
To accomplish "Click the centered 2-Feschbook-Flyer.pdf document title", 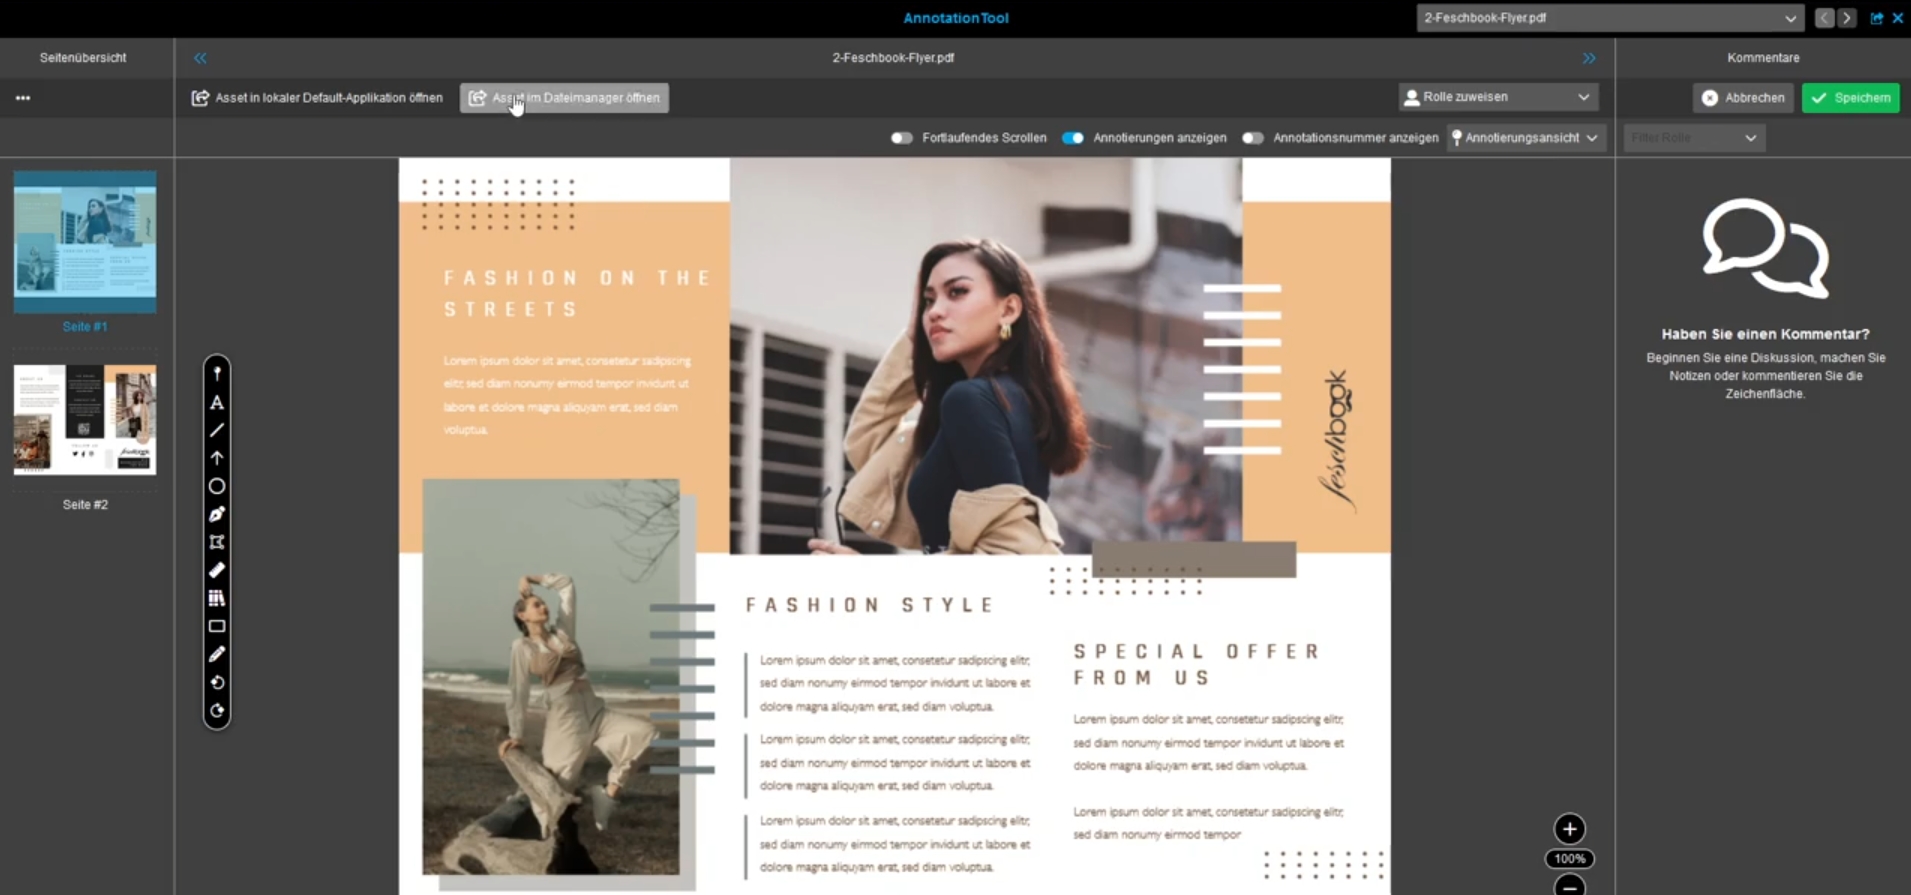I will [x=893, y=58].
